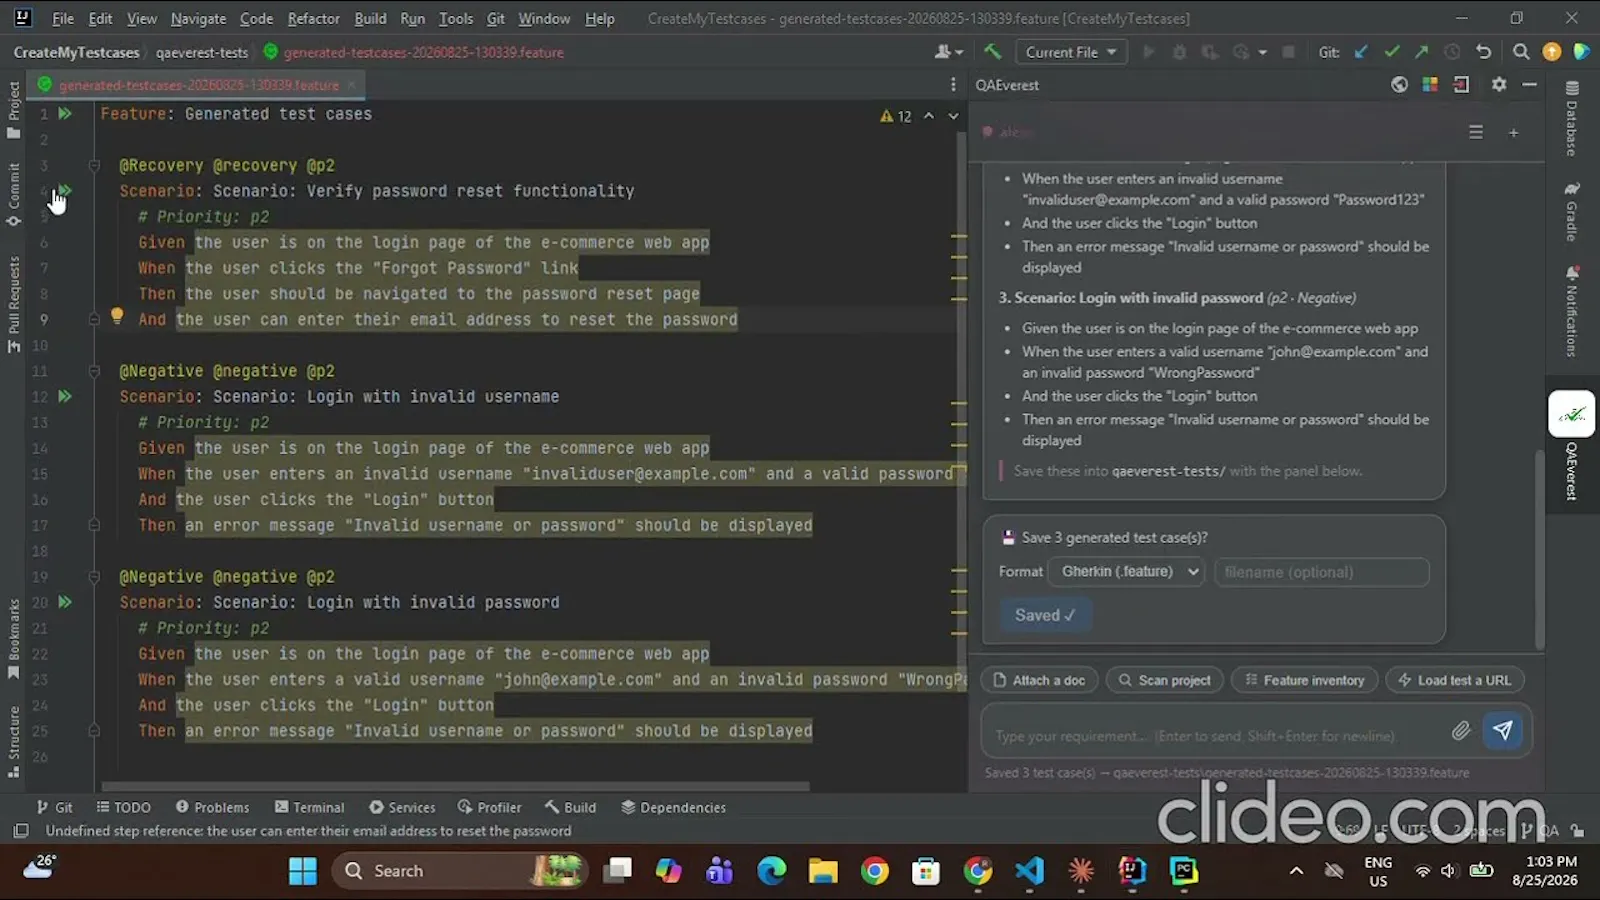Image resolution: width=1600 pixels, height=900 pixels.
Task: Click the paperclip attach icon in requirement box
Action: coord(1461,731)
